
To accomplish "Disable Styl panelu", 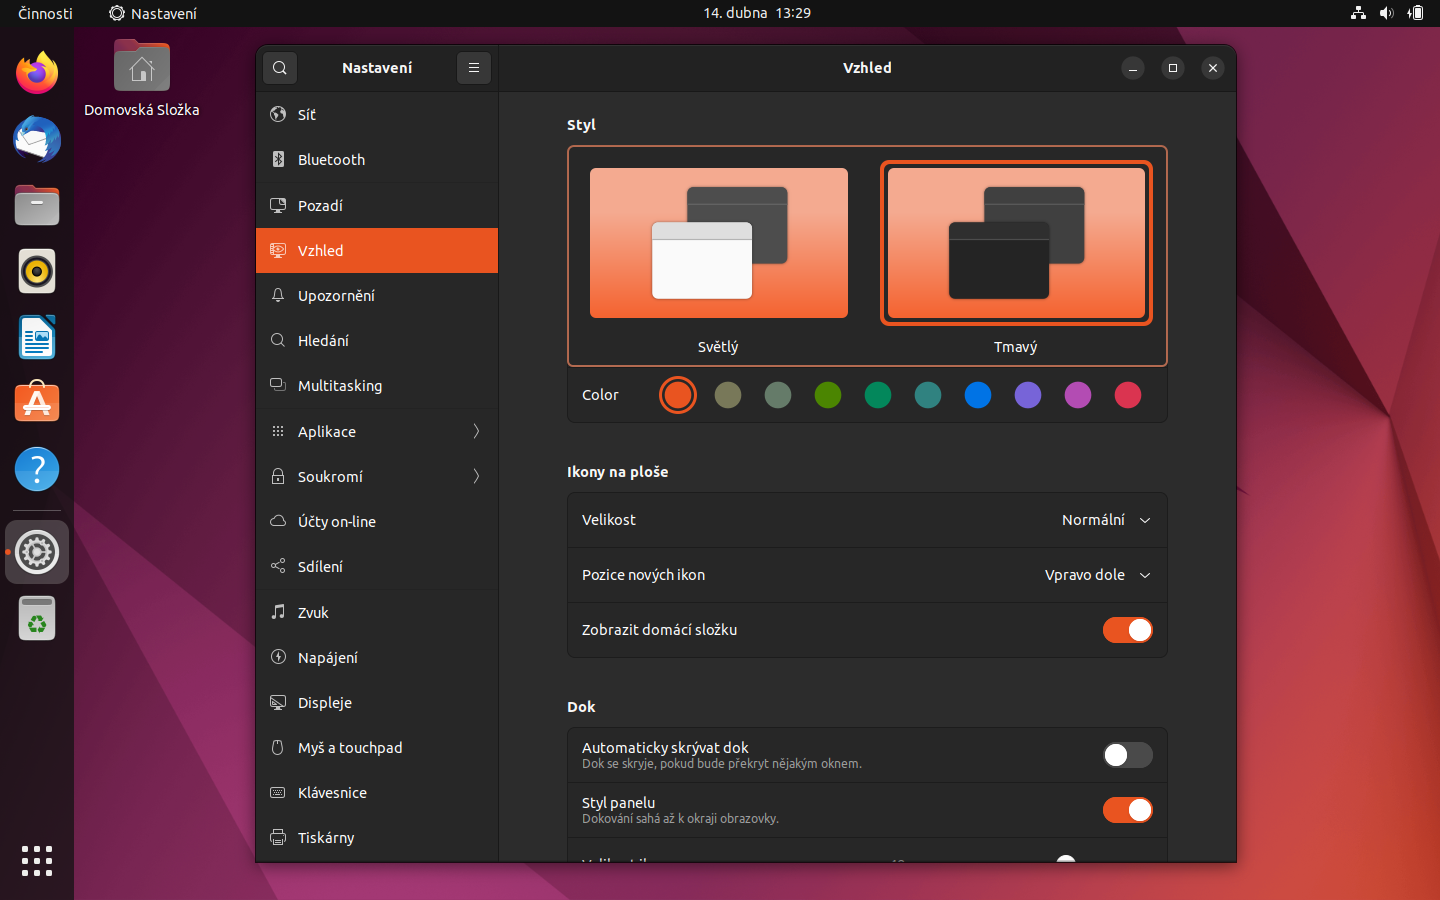I will tap(1127, 810).
